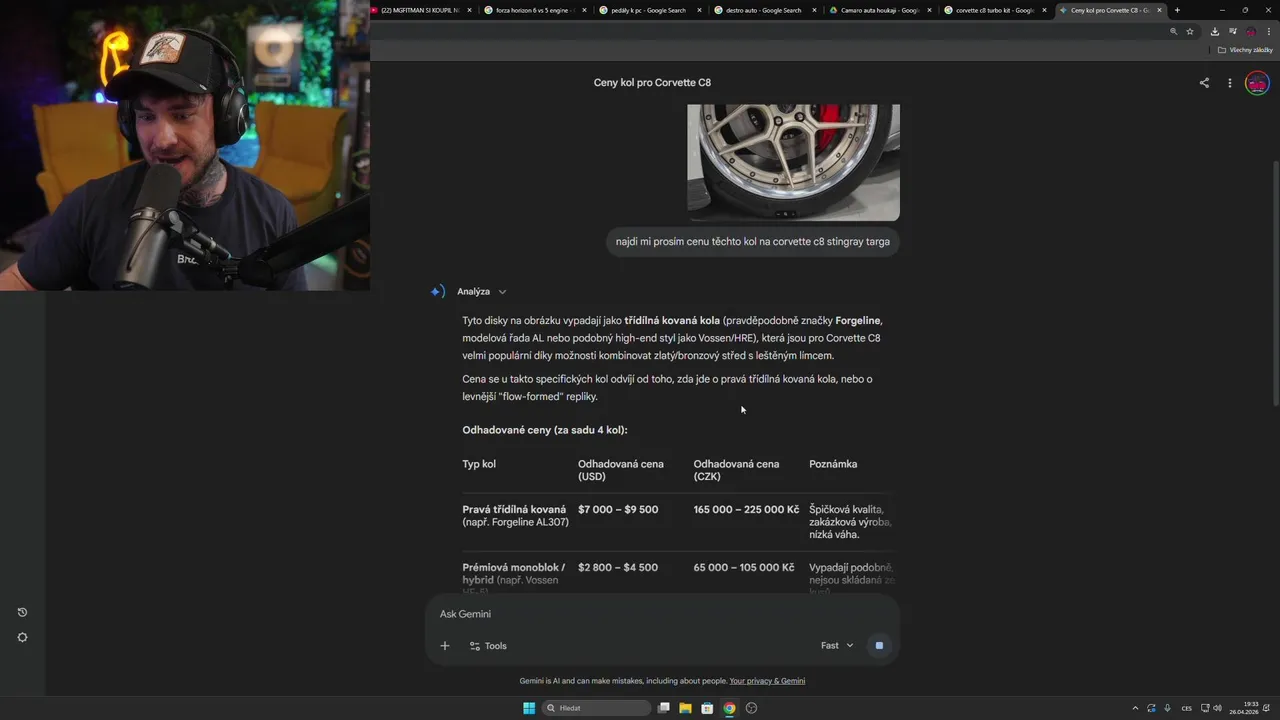Open a new browser tab
Screen dimensions: 1280x720
tap(1177, 10)
